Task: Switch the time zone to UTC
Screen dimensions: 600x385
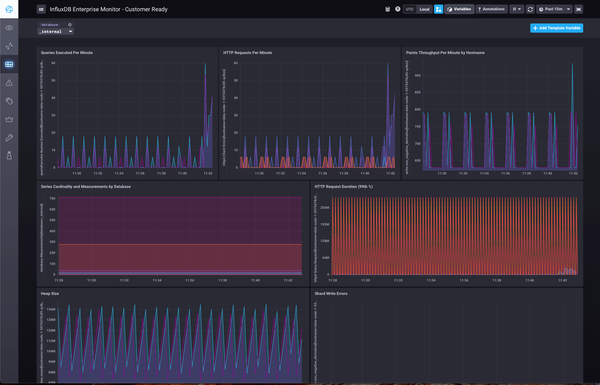Action: coord(410,9)
